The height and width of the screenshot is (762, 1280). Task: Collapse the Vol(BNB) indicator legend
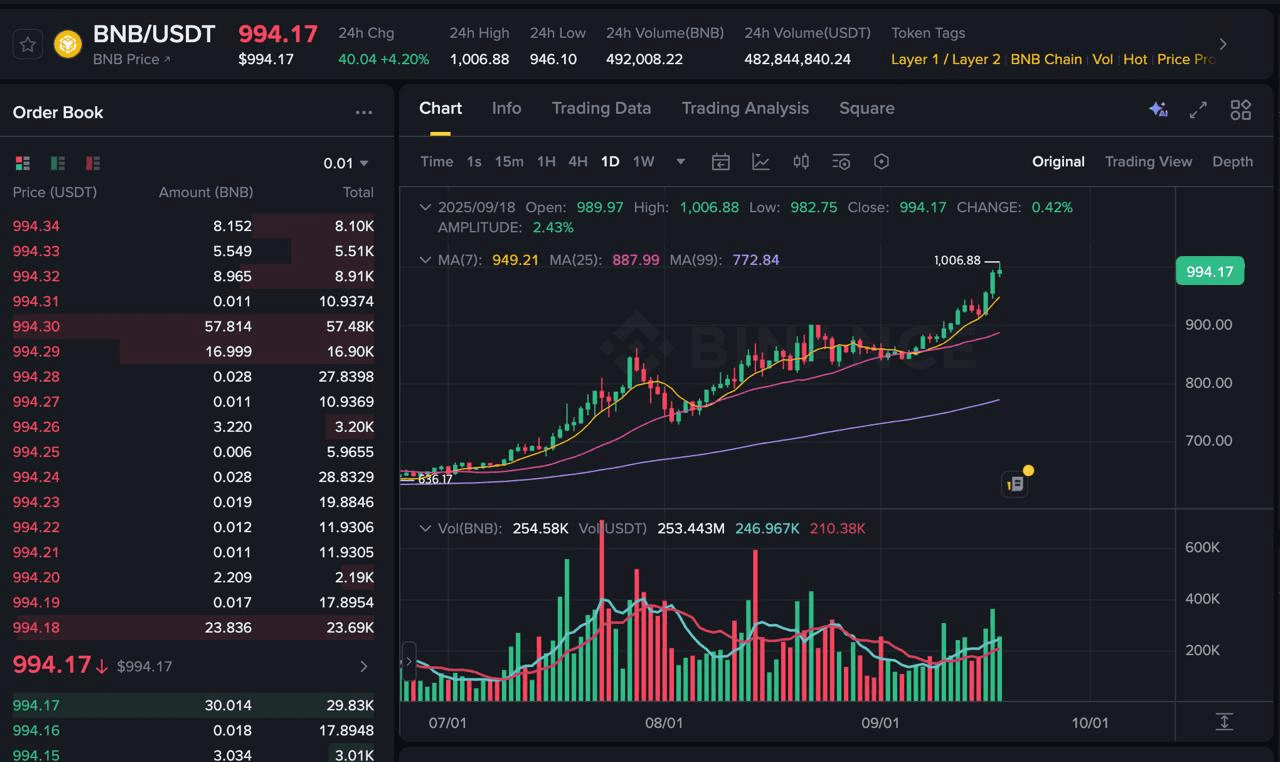(425, 528)
